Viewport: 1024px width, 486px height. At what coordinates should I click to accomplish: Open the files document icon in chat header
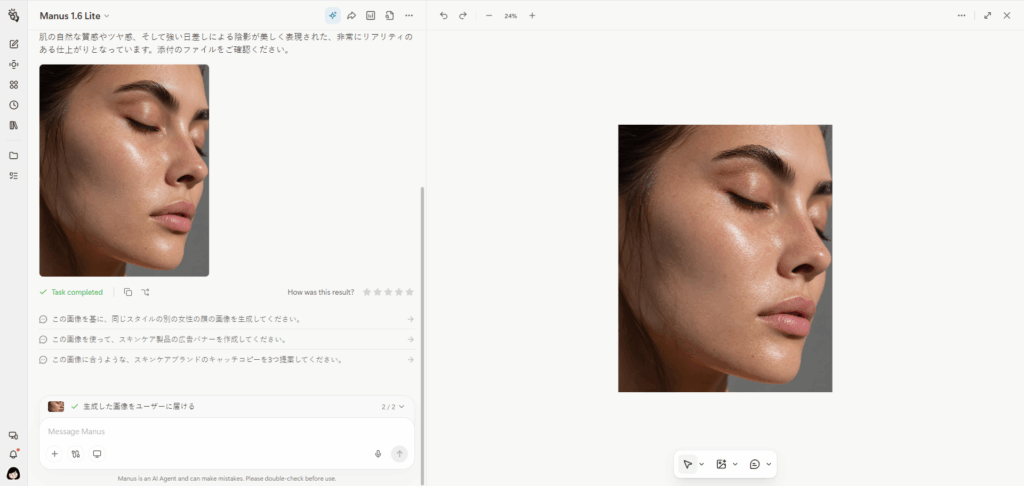pos(389,16)
